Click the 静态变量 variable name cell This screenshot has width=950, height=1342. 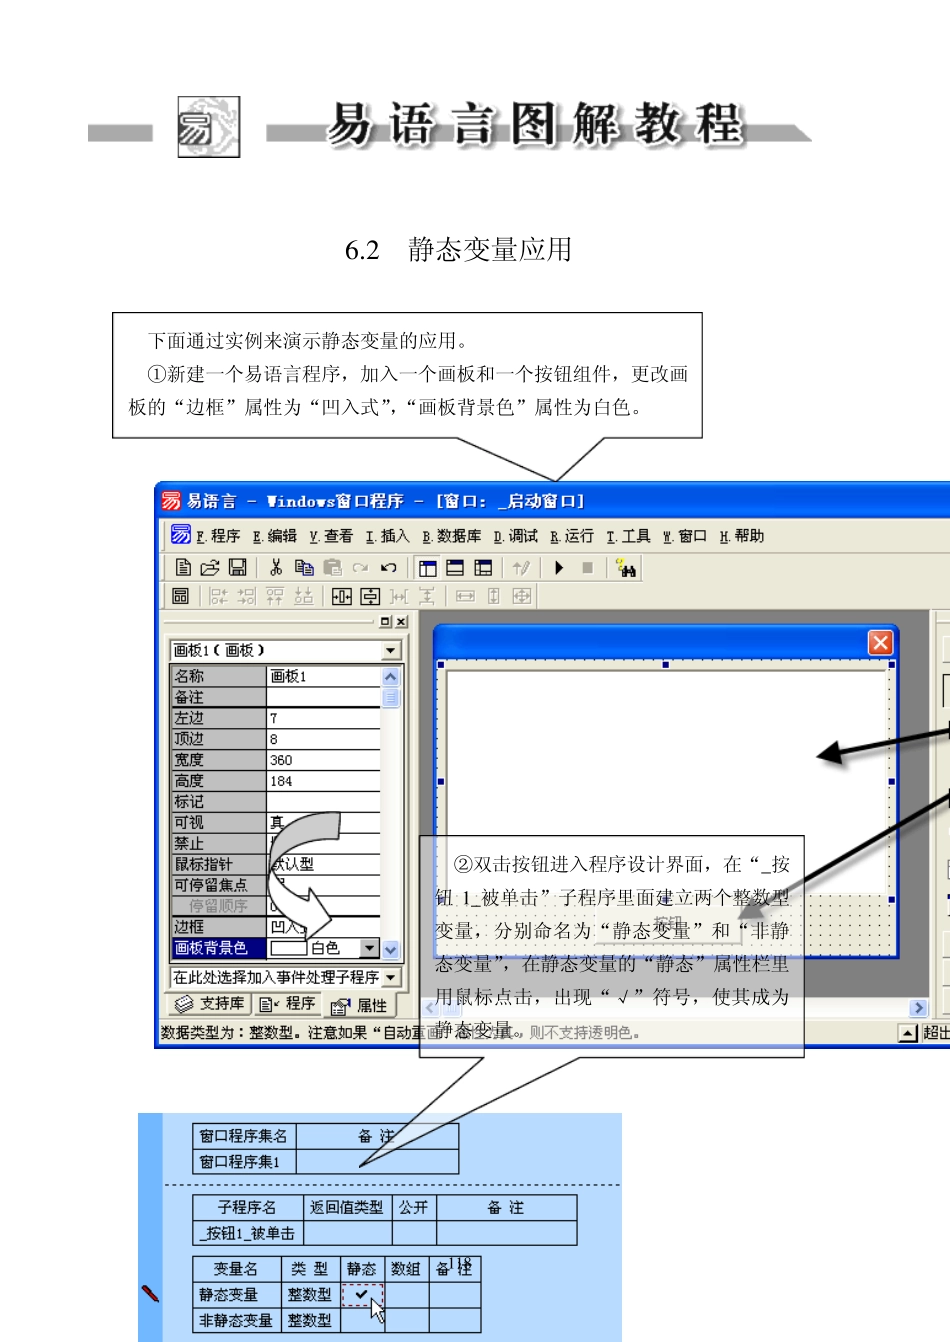[237, 1295]
